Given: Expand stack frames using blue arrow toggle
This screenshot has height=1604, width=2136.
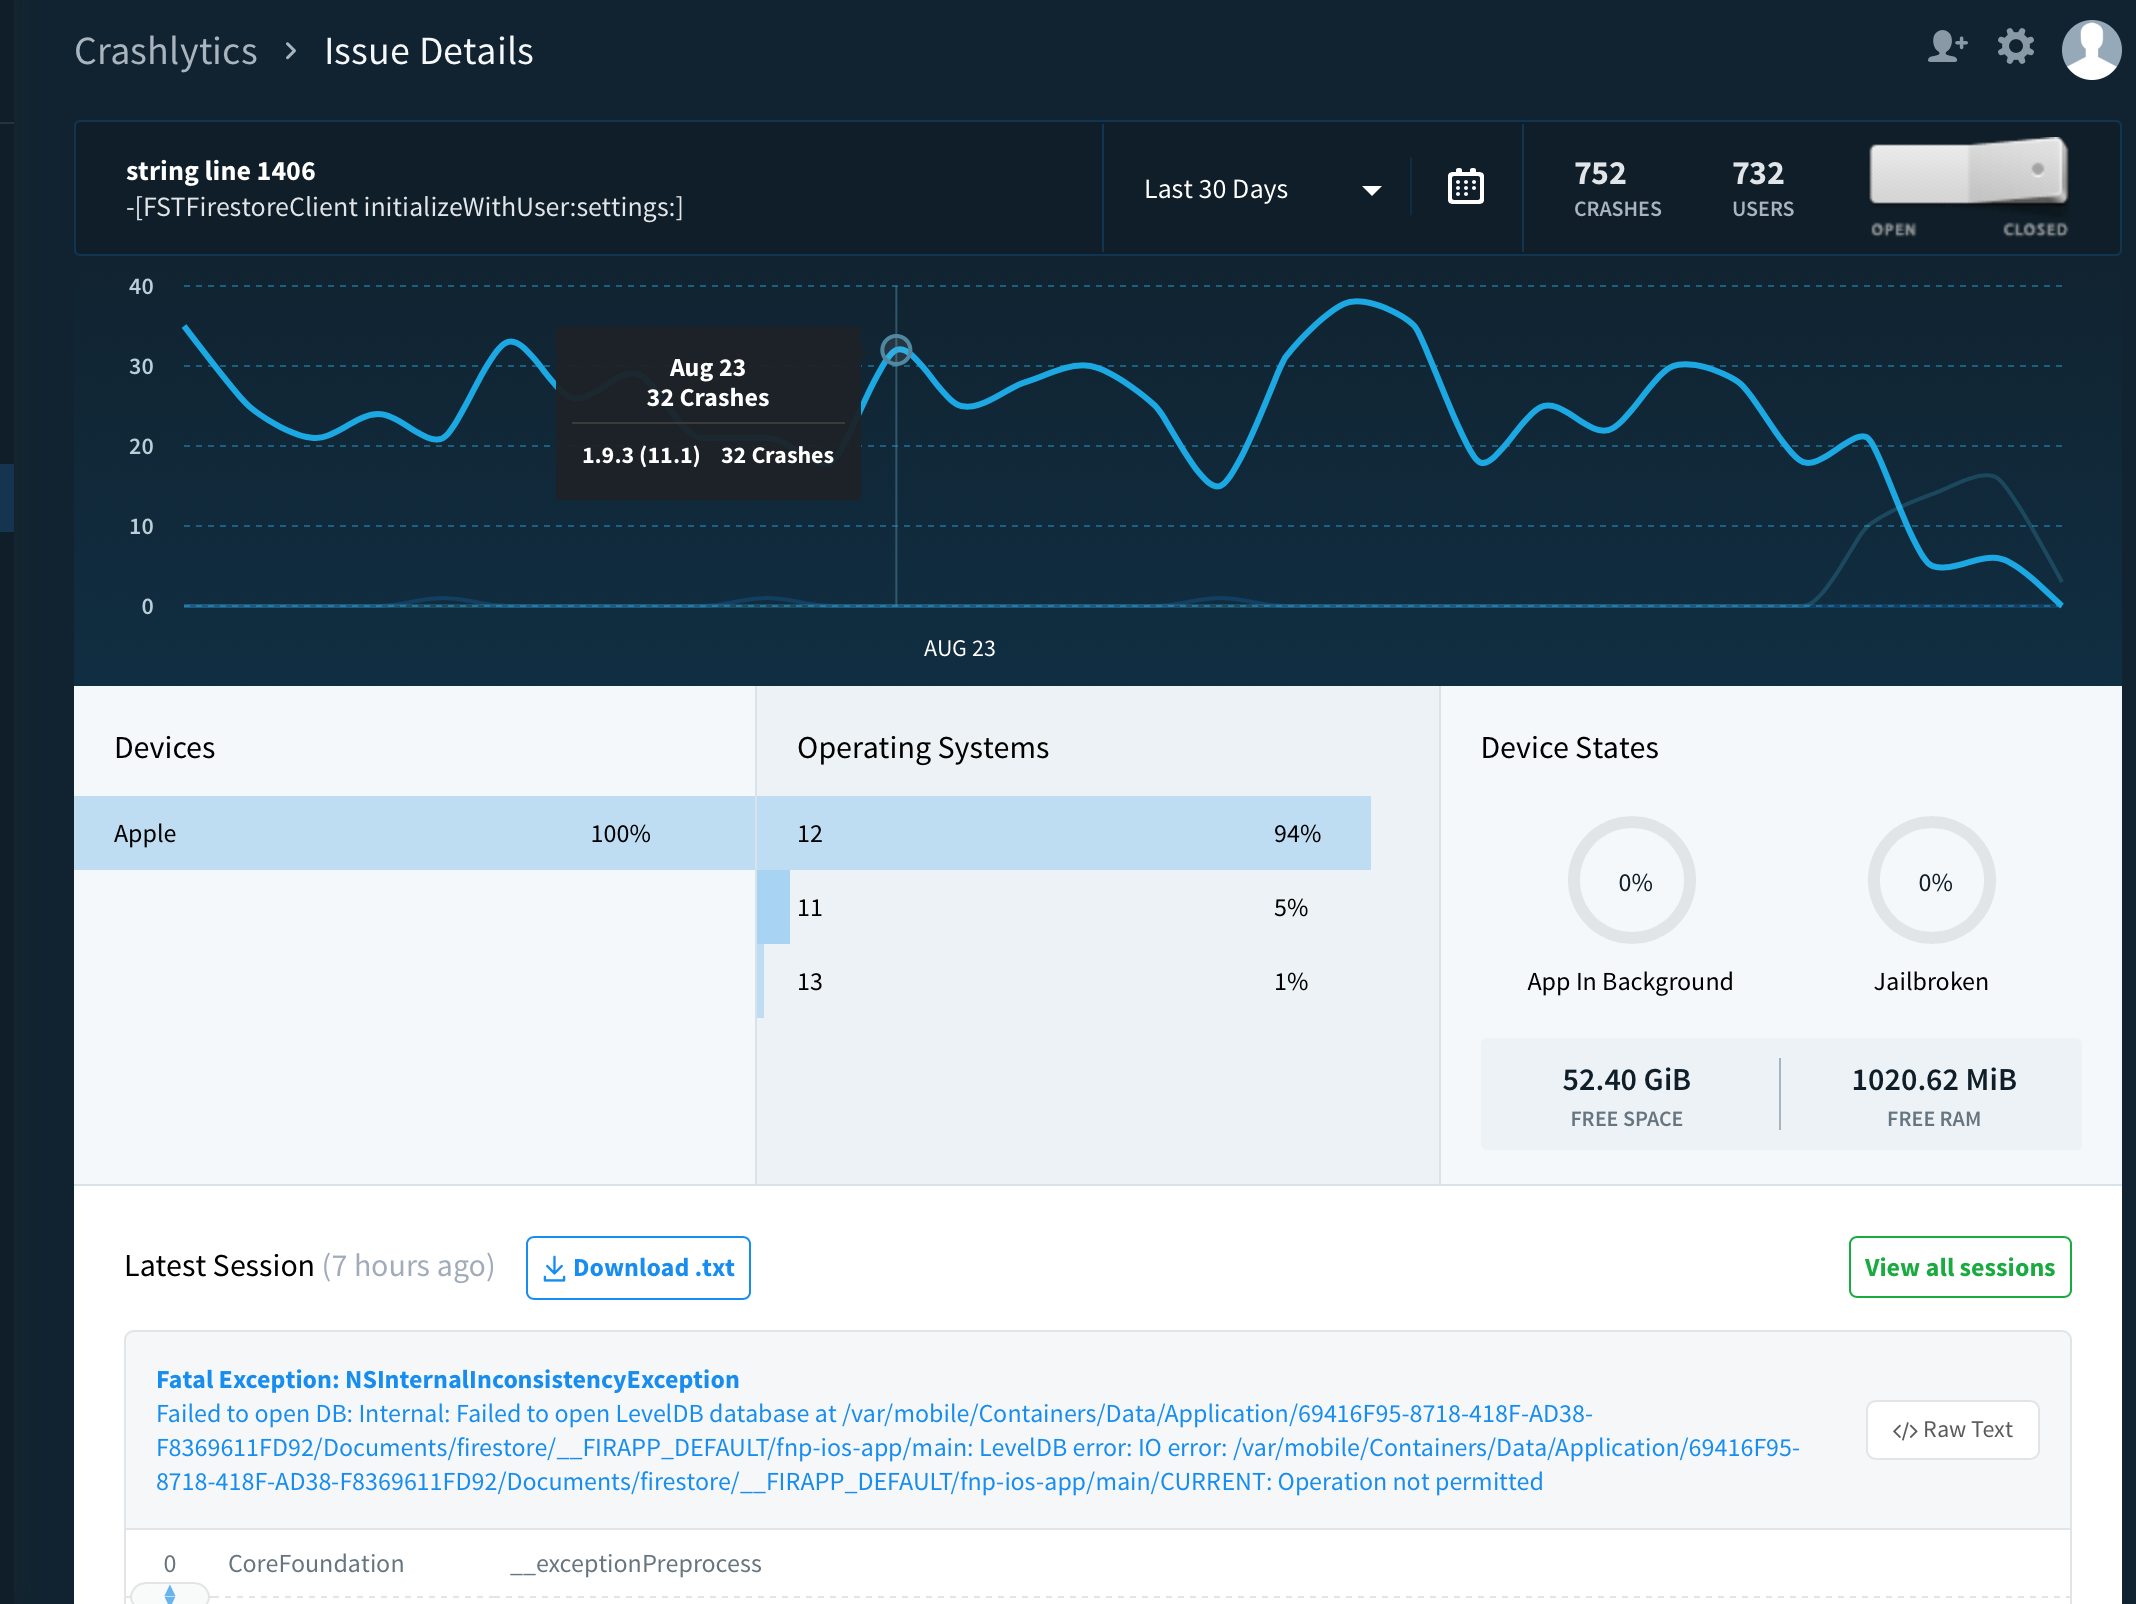Looking at the screenshot, I should point(170,1593).
